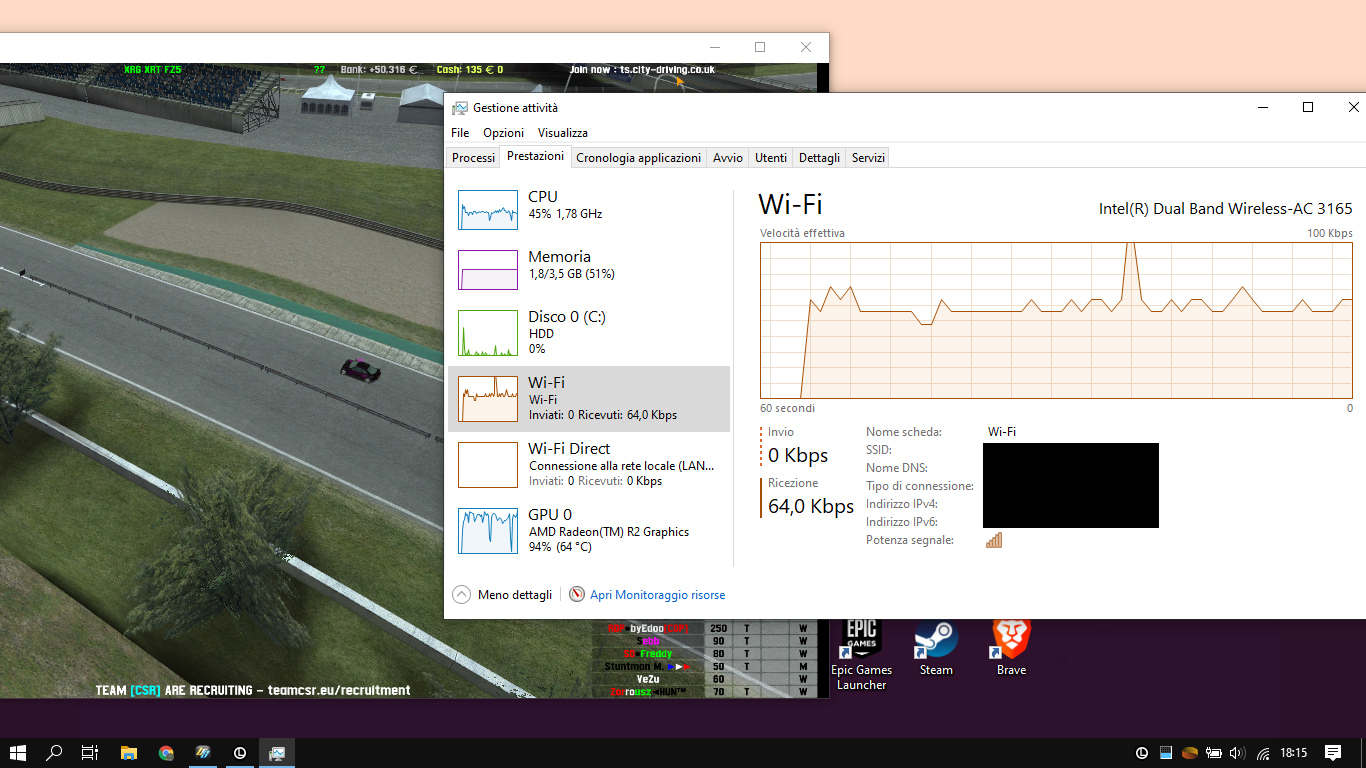Open Windows search from the taskbar

tap(54, 753)
